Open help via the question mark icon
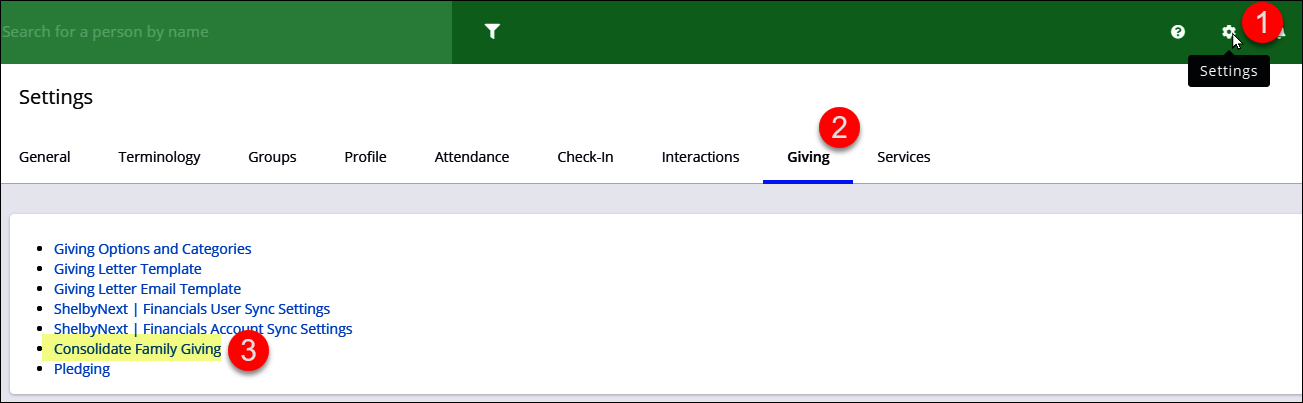 1178,32
